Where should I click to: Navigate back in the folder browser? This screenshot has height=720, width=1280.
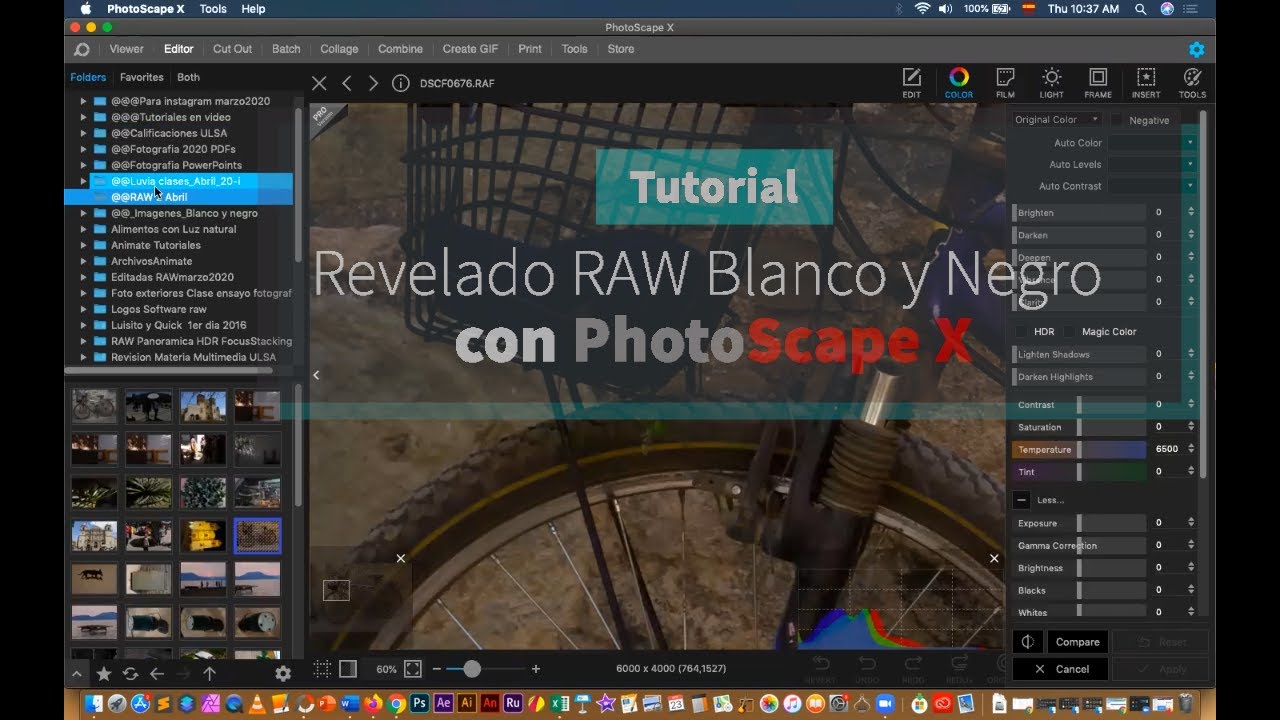156,674
